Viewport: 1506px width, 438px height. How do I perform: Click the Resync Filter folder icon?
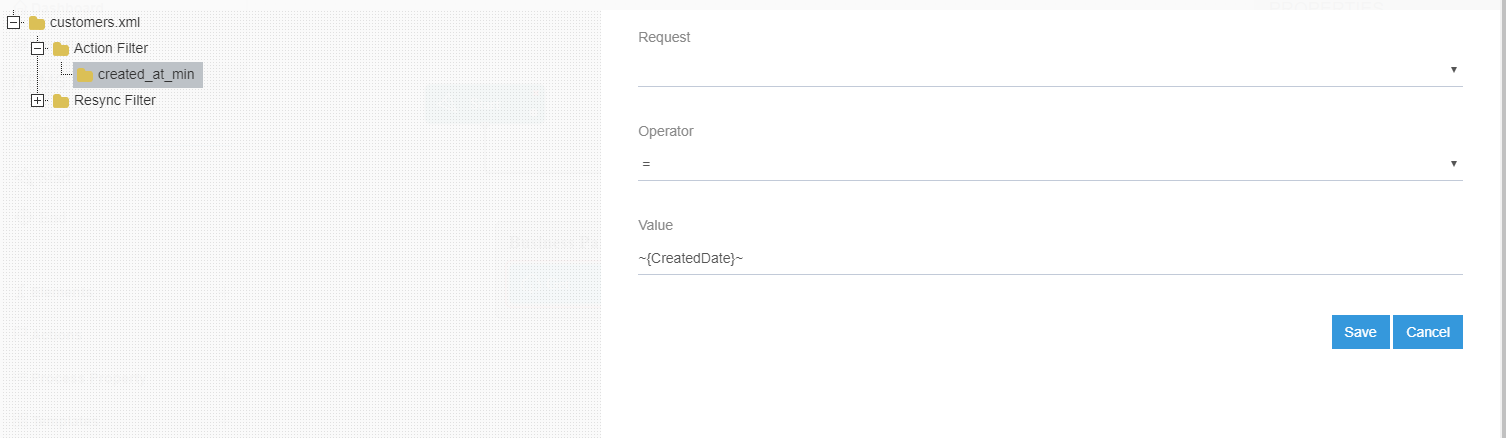(61, 100)
